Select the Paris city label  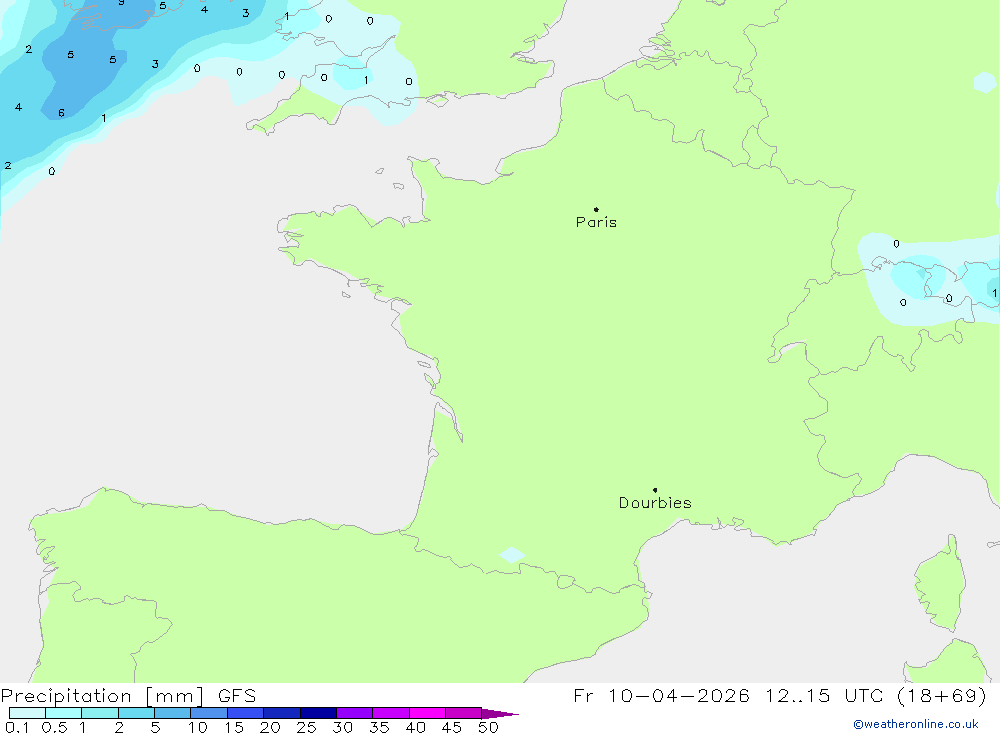click(x=596, y=222)
